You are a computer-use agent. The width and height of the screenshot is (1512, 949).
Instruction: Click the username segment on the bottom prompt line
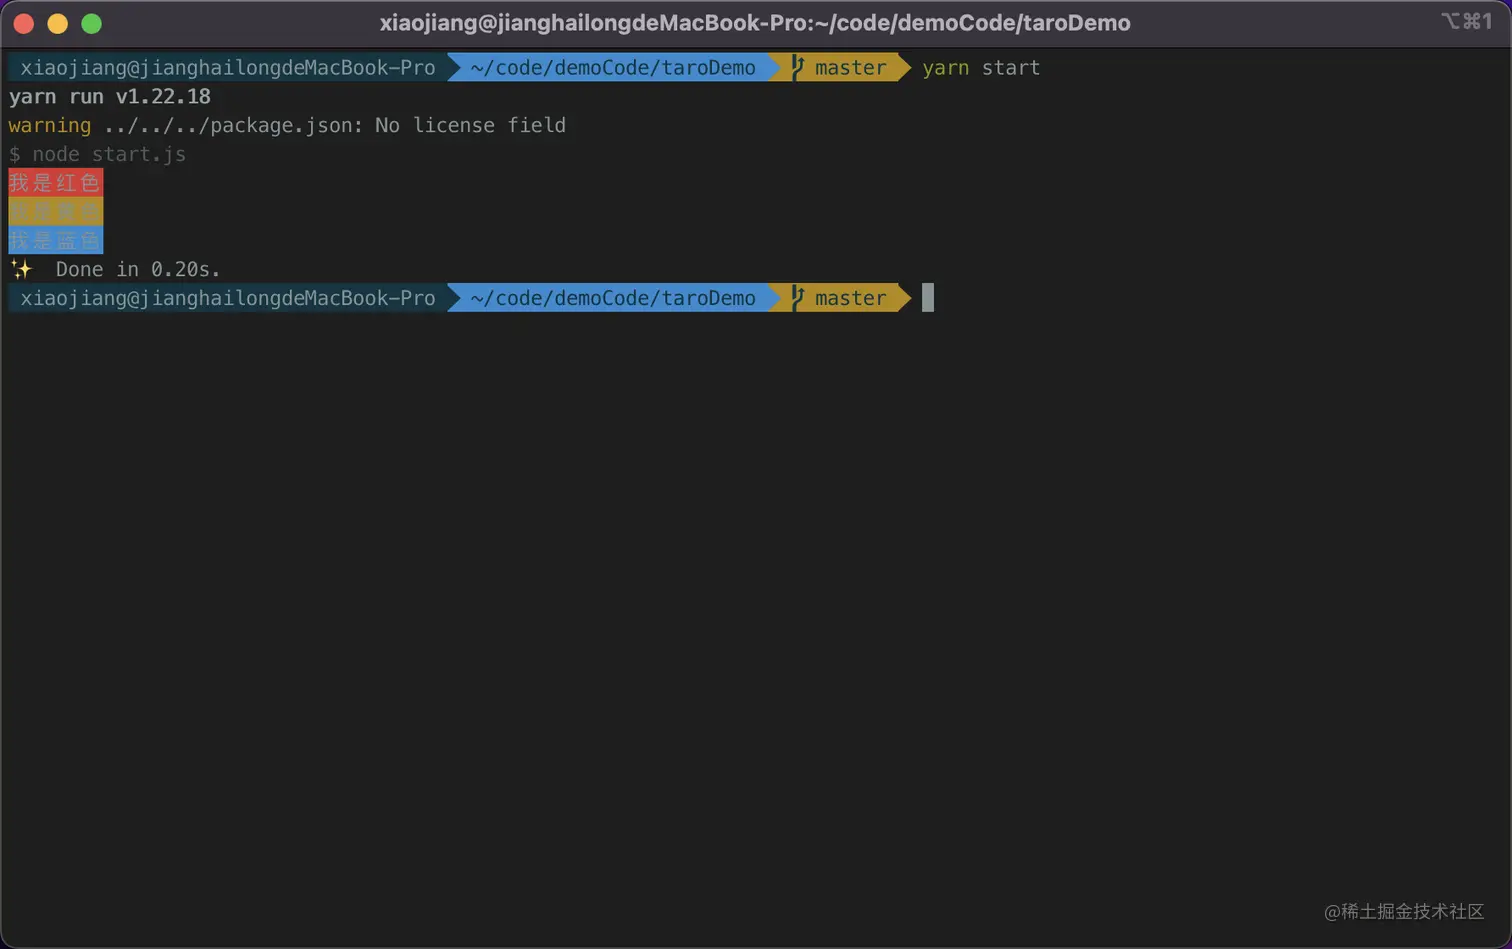coord(228,298)
